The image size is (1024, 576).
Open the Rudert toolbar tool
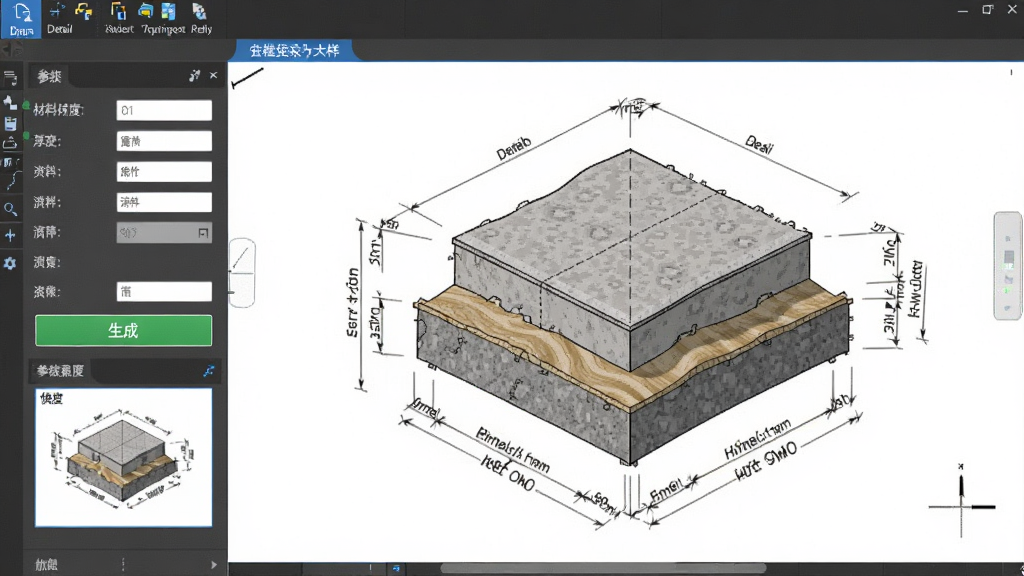click(x=119, y=18)
